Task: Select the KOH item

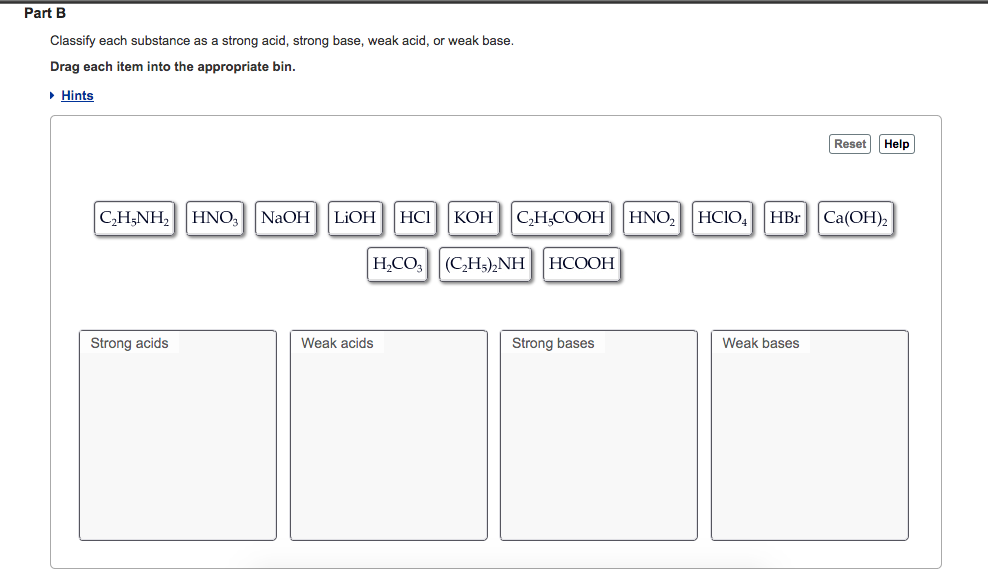Action: point(474,217)
